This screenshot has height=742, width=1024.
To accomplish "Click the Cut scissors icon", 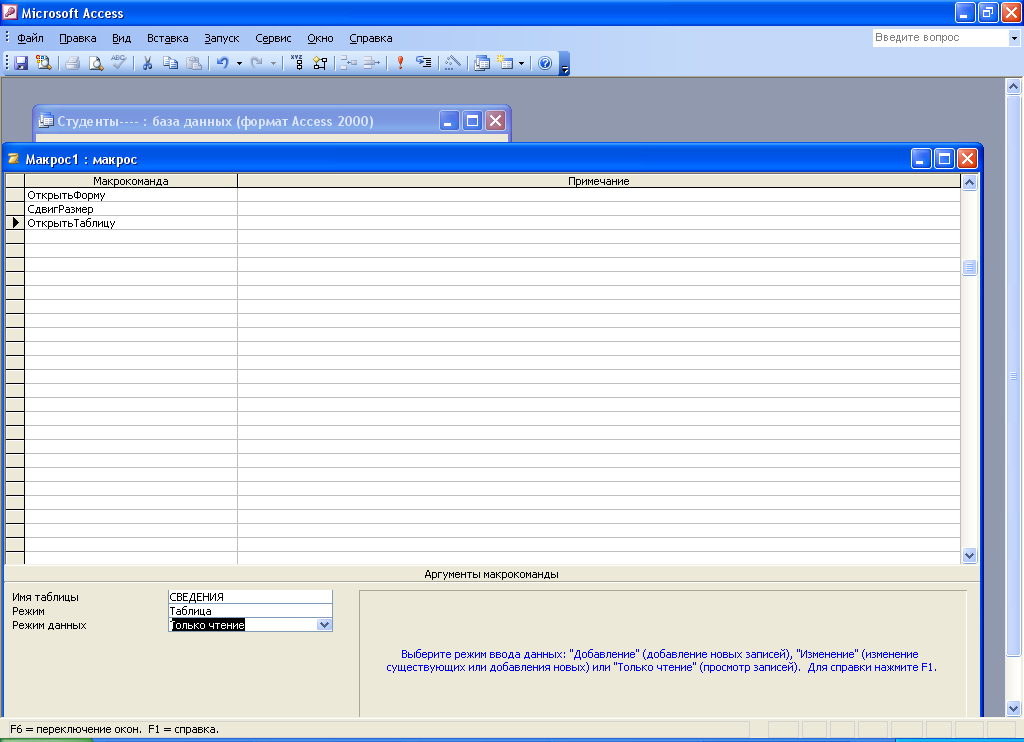I will coord(148,63).
